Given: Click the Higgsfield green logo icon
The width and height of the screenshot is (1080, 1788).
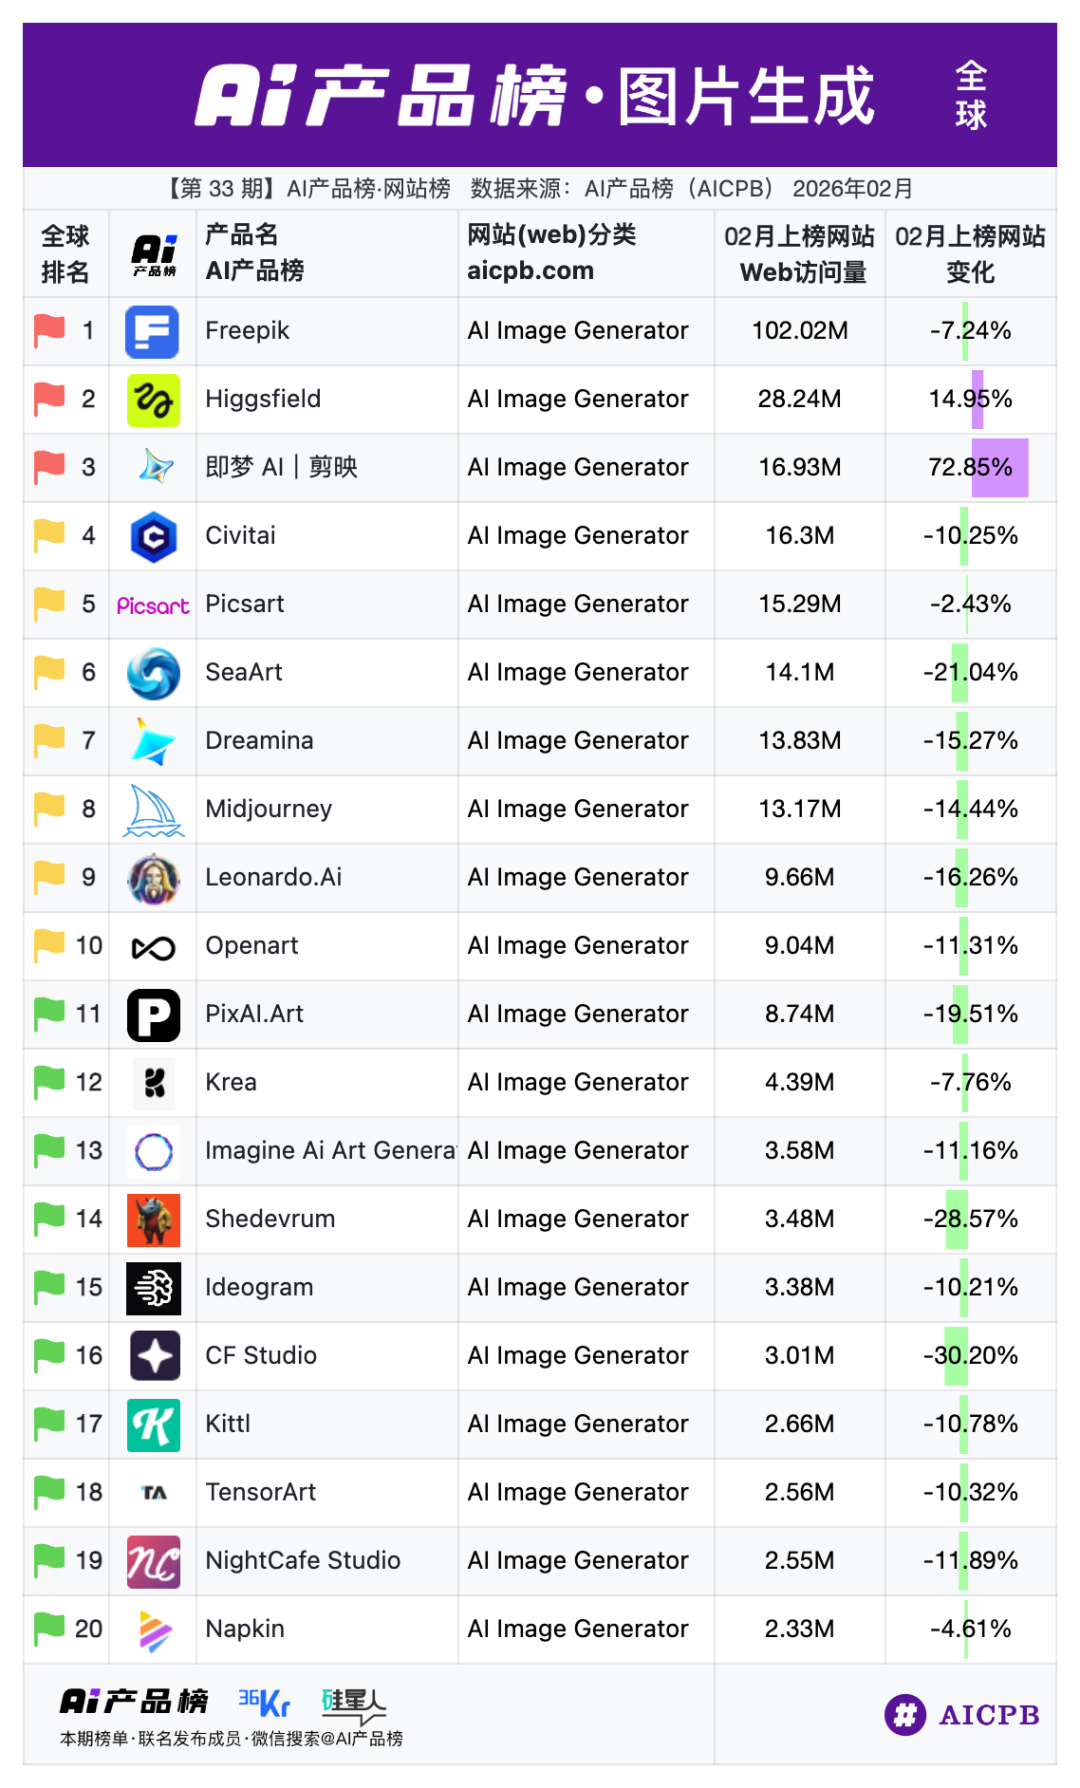Looking at the screenshot, I should pos(153,400).
